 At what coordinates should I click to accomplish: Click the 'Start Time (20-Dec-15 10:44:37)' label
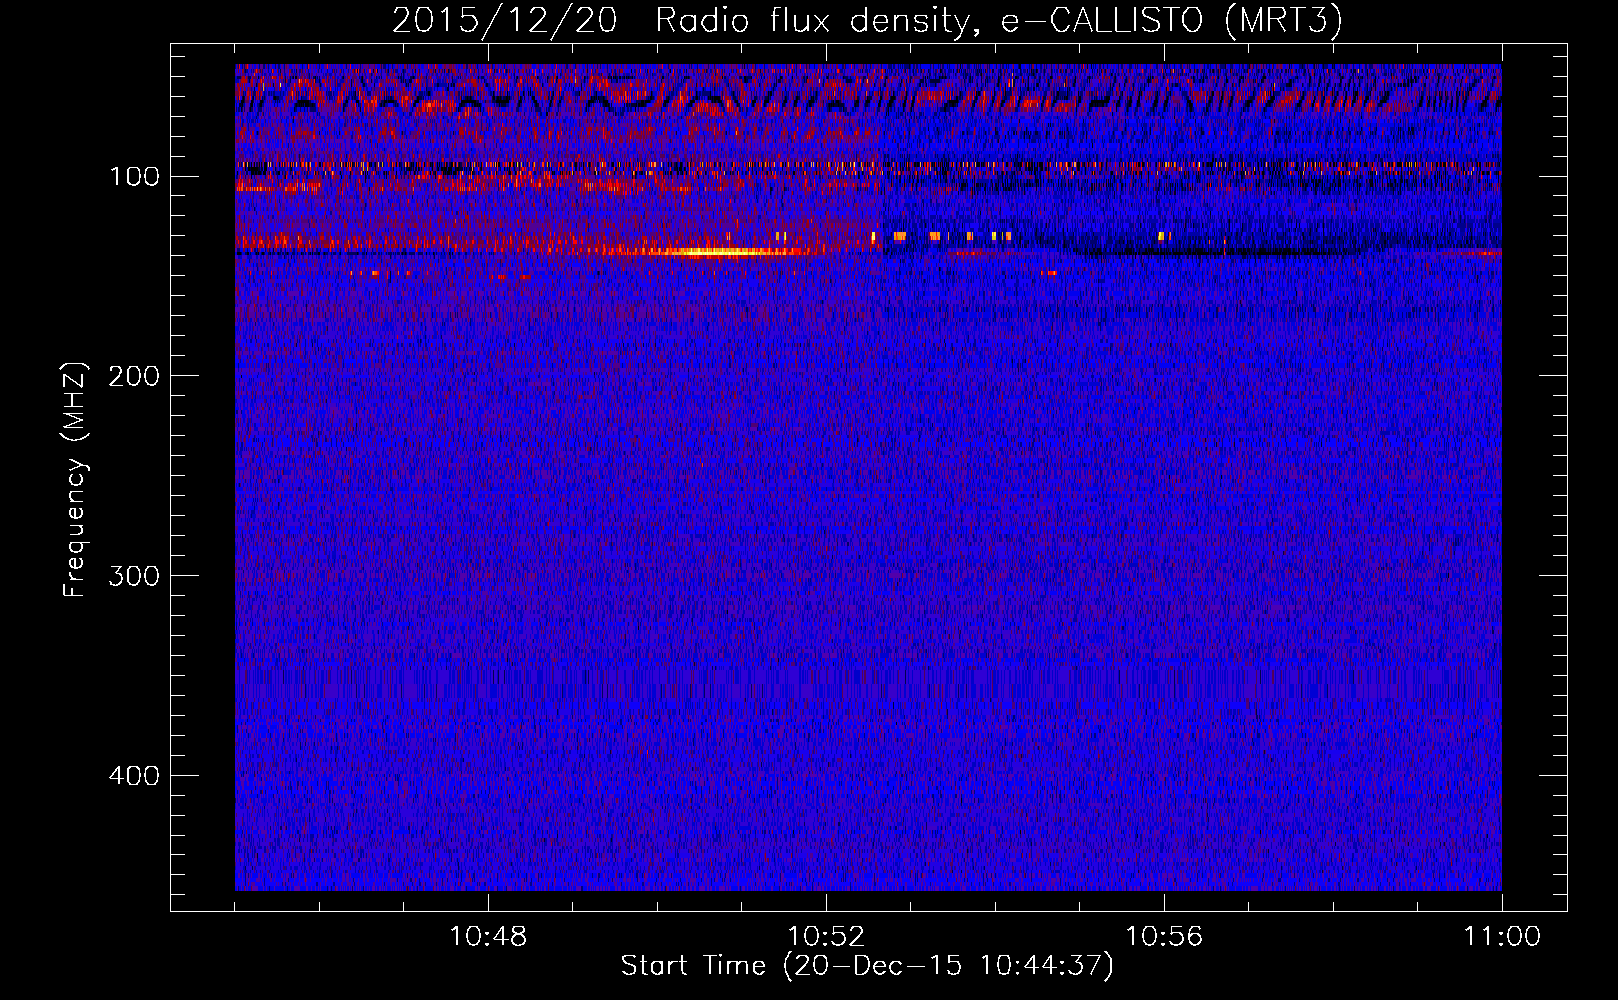point(867,966)
